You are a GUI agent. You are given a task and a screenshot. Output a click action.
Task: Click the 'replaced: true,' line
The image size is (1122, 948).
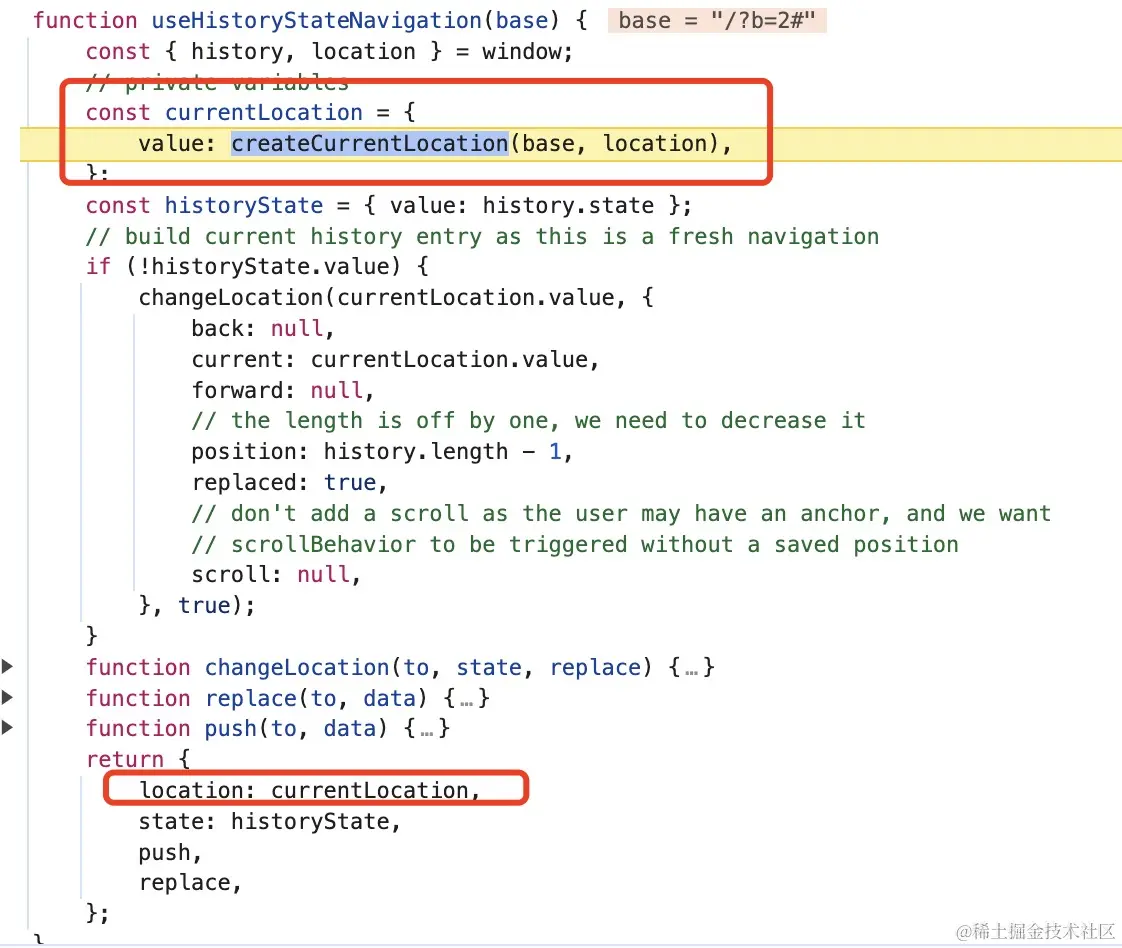[x=289, y=483]
